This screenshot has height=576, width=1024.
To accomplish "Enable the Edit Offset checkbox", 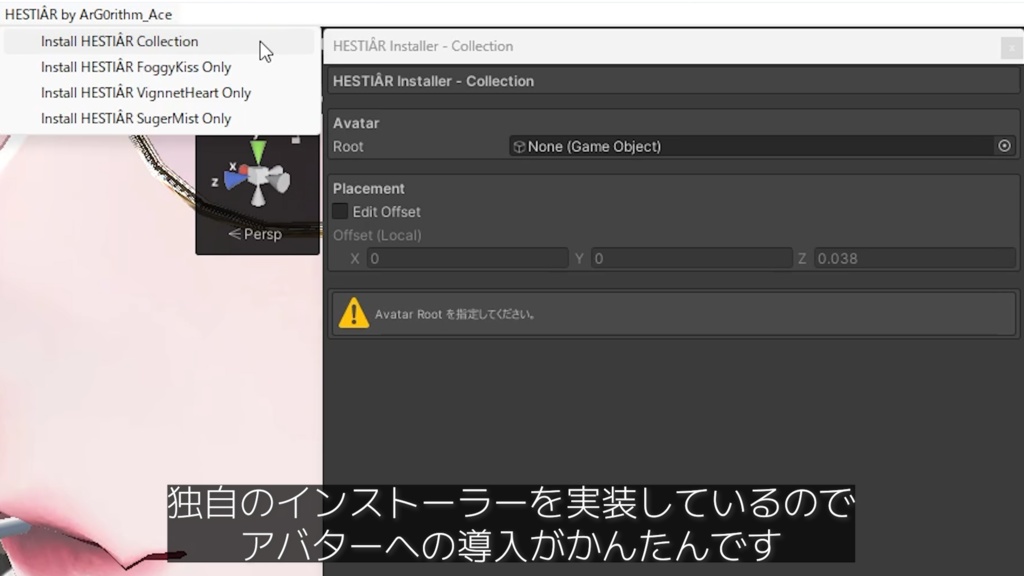I will click(x=341, y=211).
